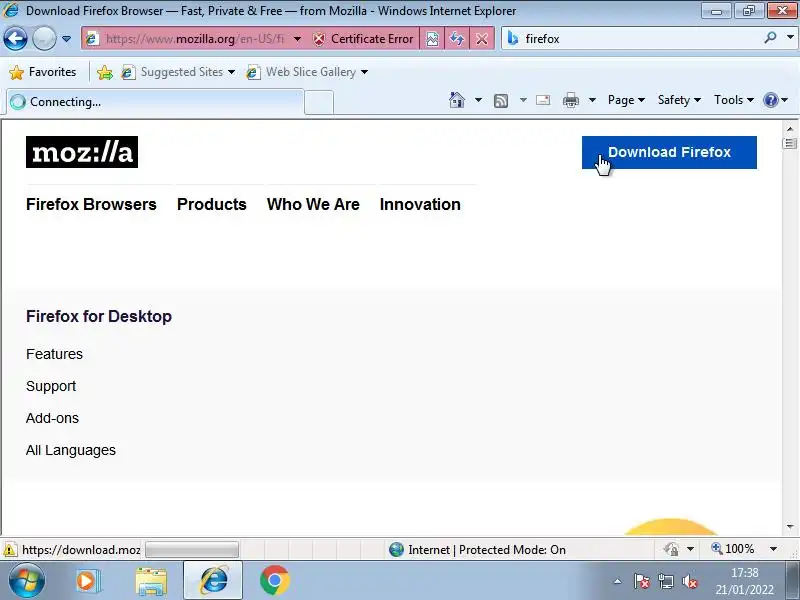800x600 pixels.
Task: Print the page with the printer icon
Action: coord(570,100)
